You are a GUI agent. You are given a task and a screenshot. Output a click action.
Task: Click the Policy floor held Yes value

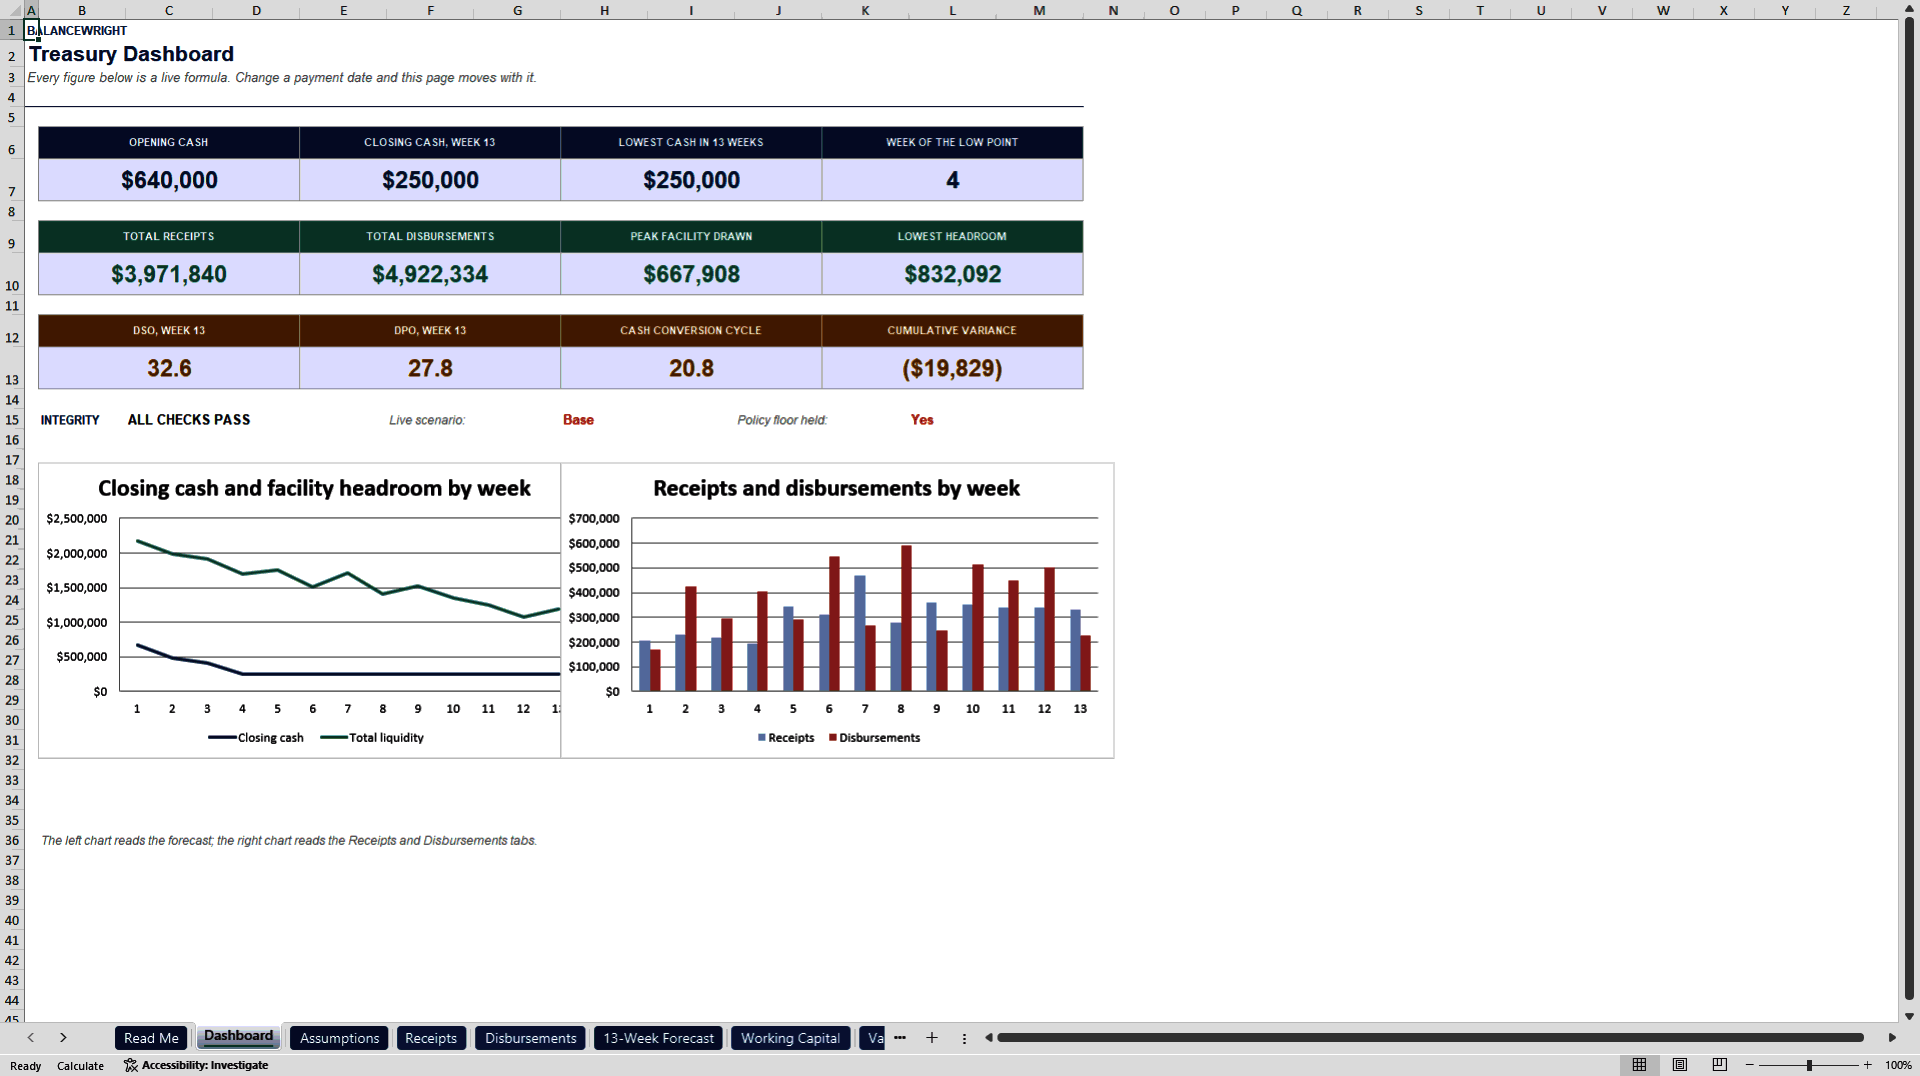pos(922,420)
